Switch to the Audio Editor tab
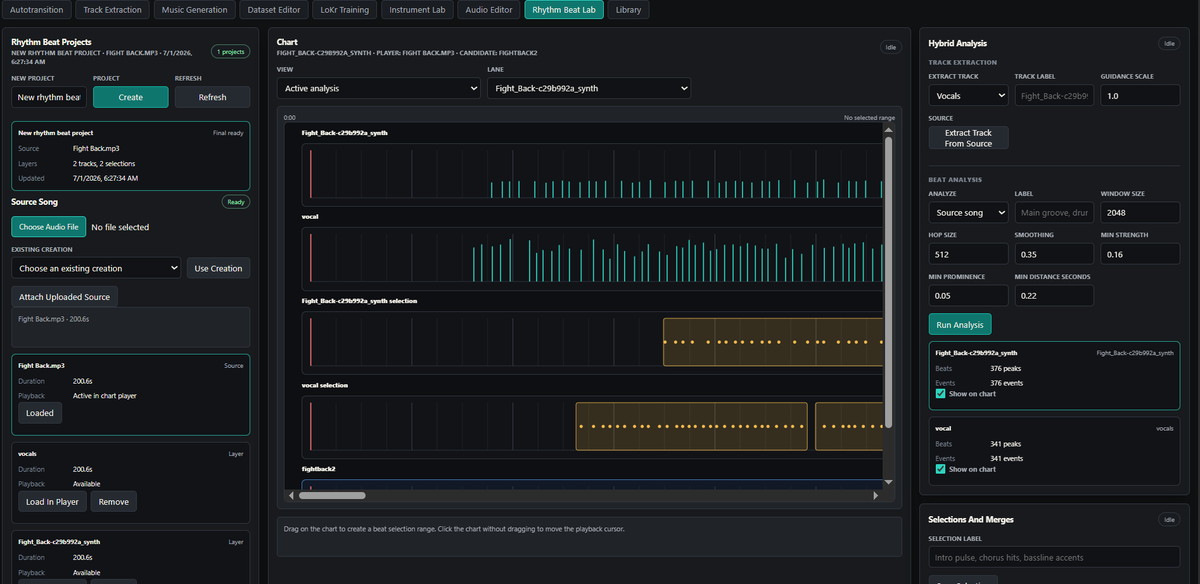 489,10
